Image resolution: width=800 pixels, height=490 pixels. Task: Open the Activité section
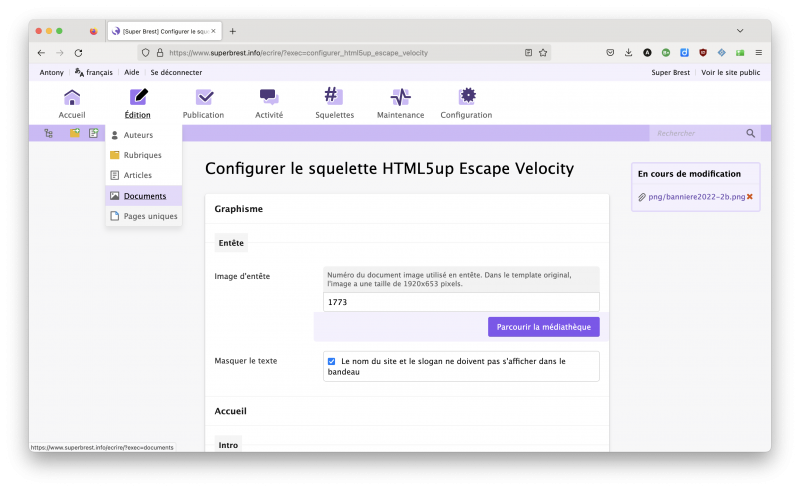[269, 104]
